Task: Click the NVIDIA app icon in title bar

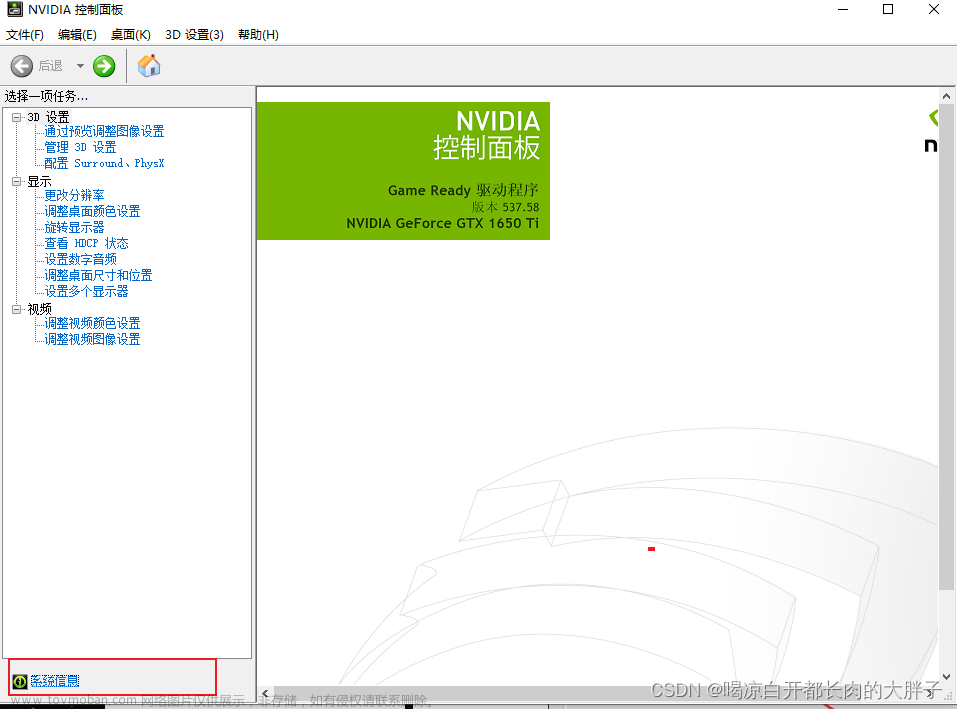Action: (15, 9)
